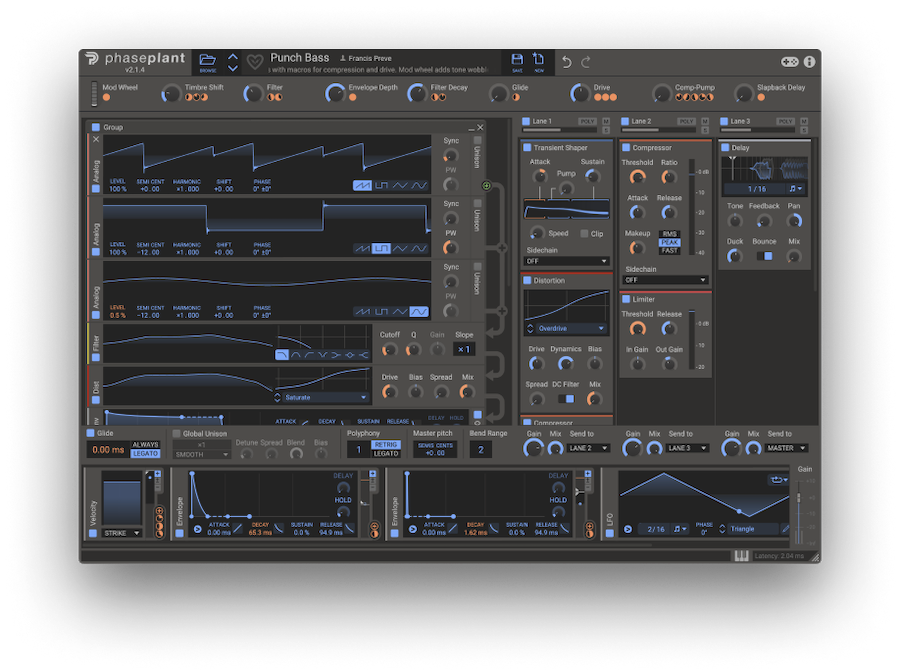Open the STRIKE velocity mode dropdown

122,533
